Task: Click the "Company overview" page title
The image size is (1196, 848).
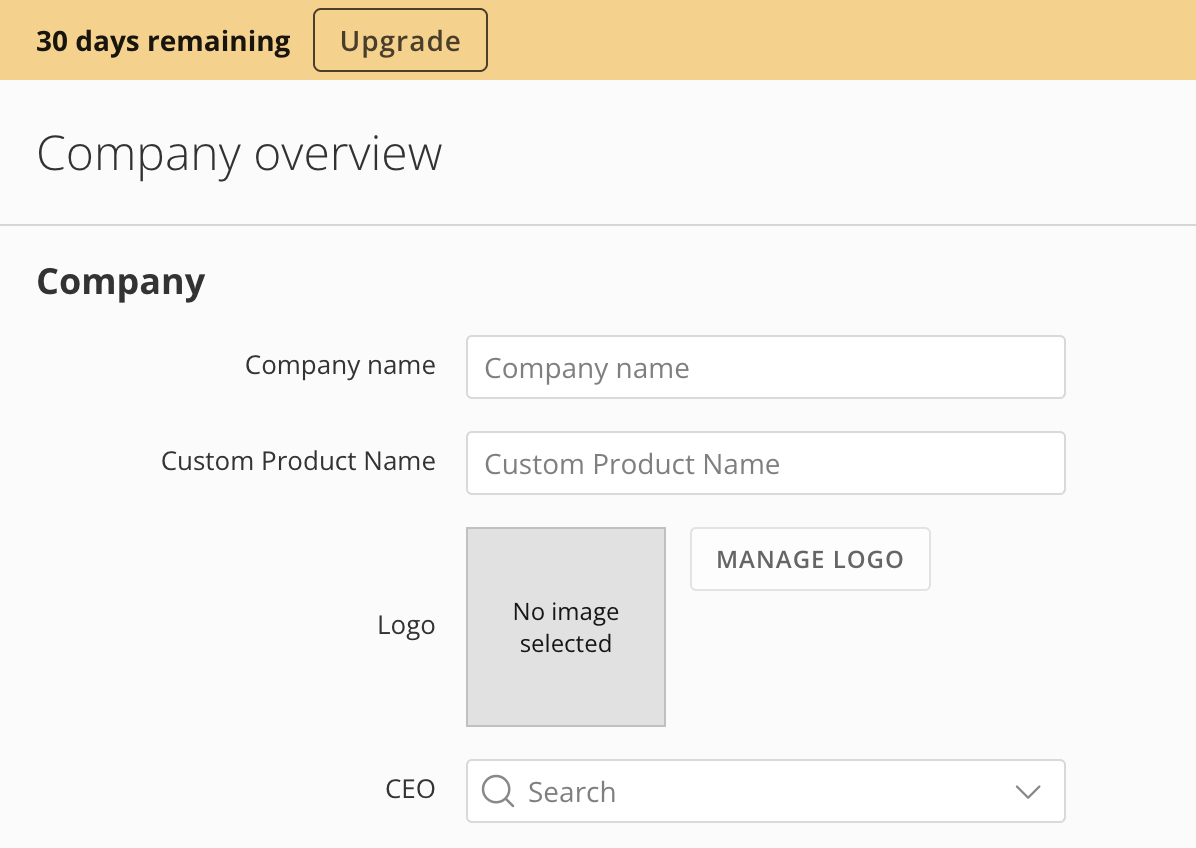Action: (239, 154)
